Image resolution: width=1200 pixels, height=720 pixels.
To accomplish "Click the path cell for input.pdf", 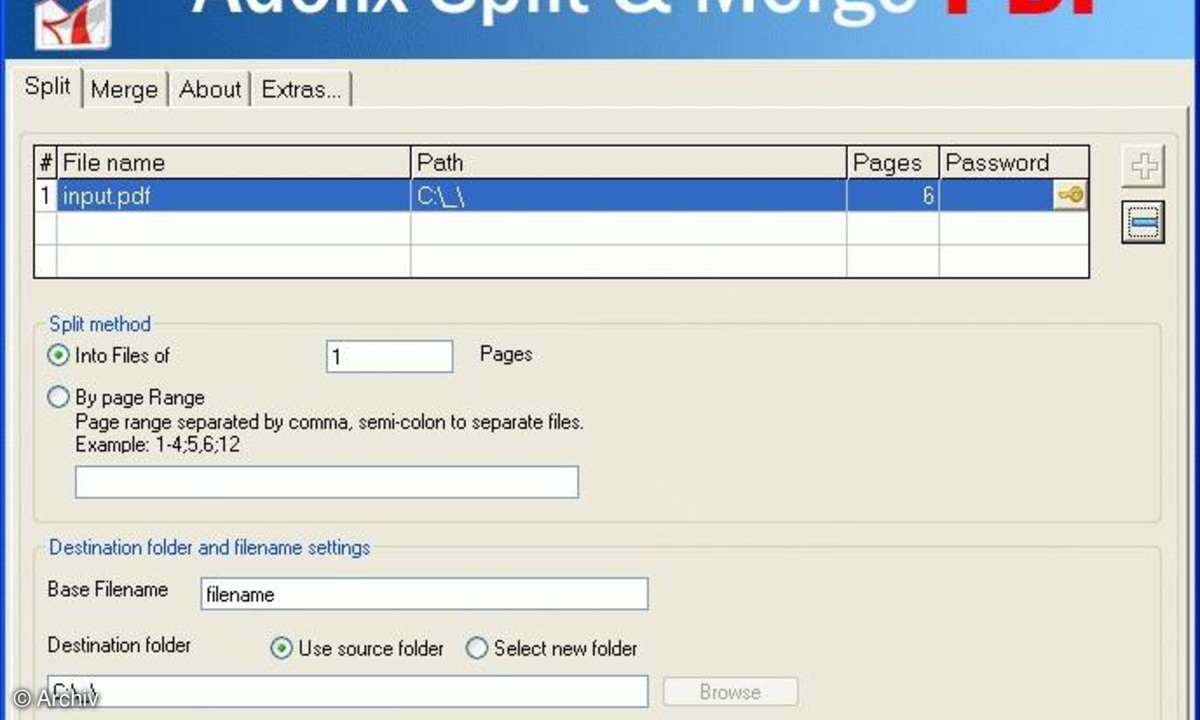I will [x=629, y=196].
